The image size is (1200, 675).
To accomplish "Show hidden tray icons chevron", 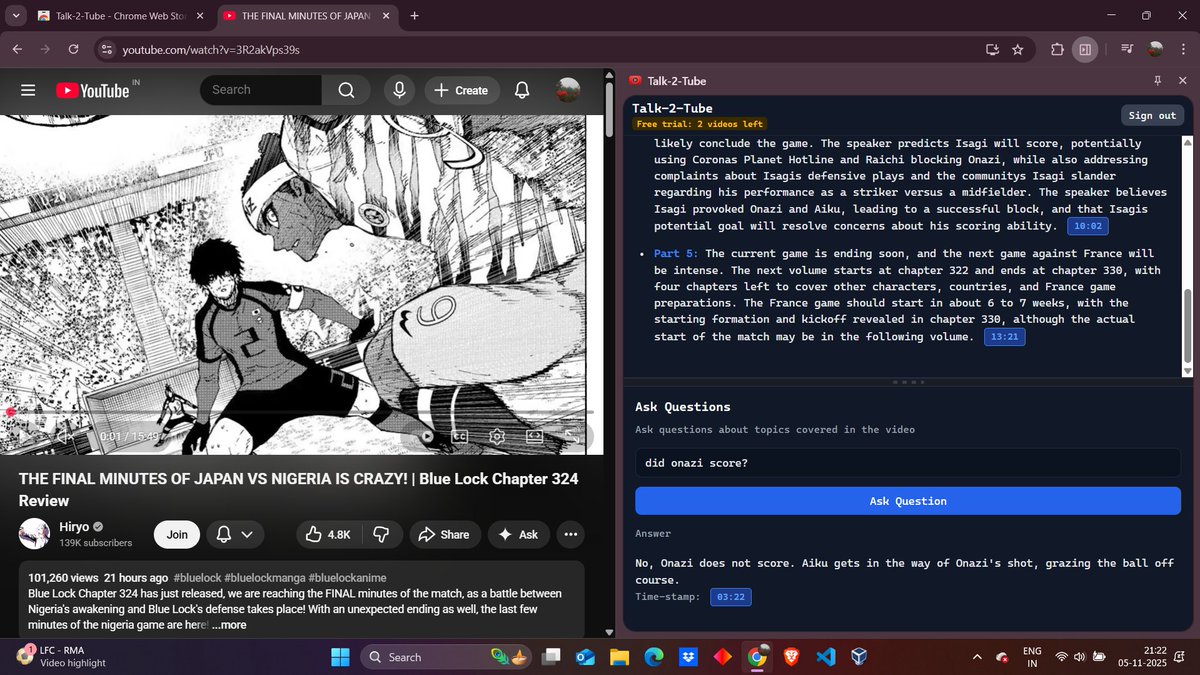I will [x=977, y=657].
